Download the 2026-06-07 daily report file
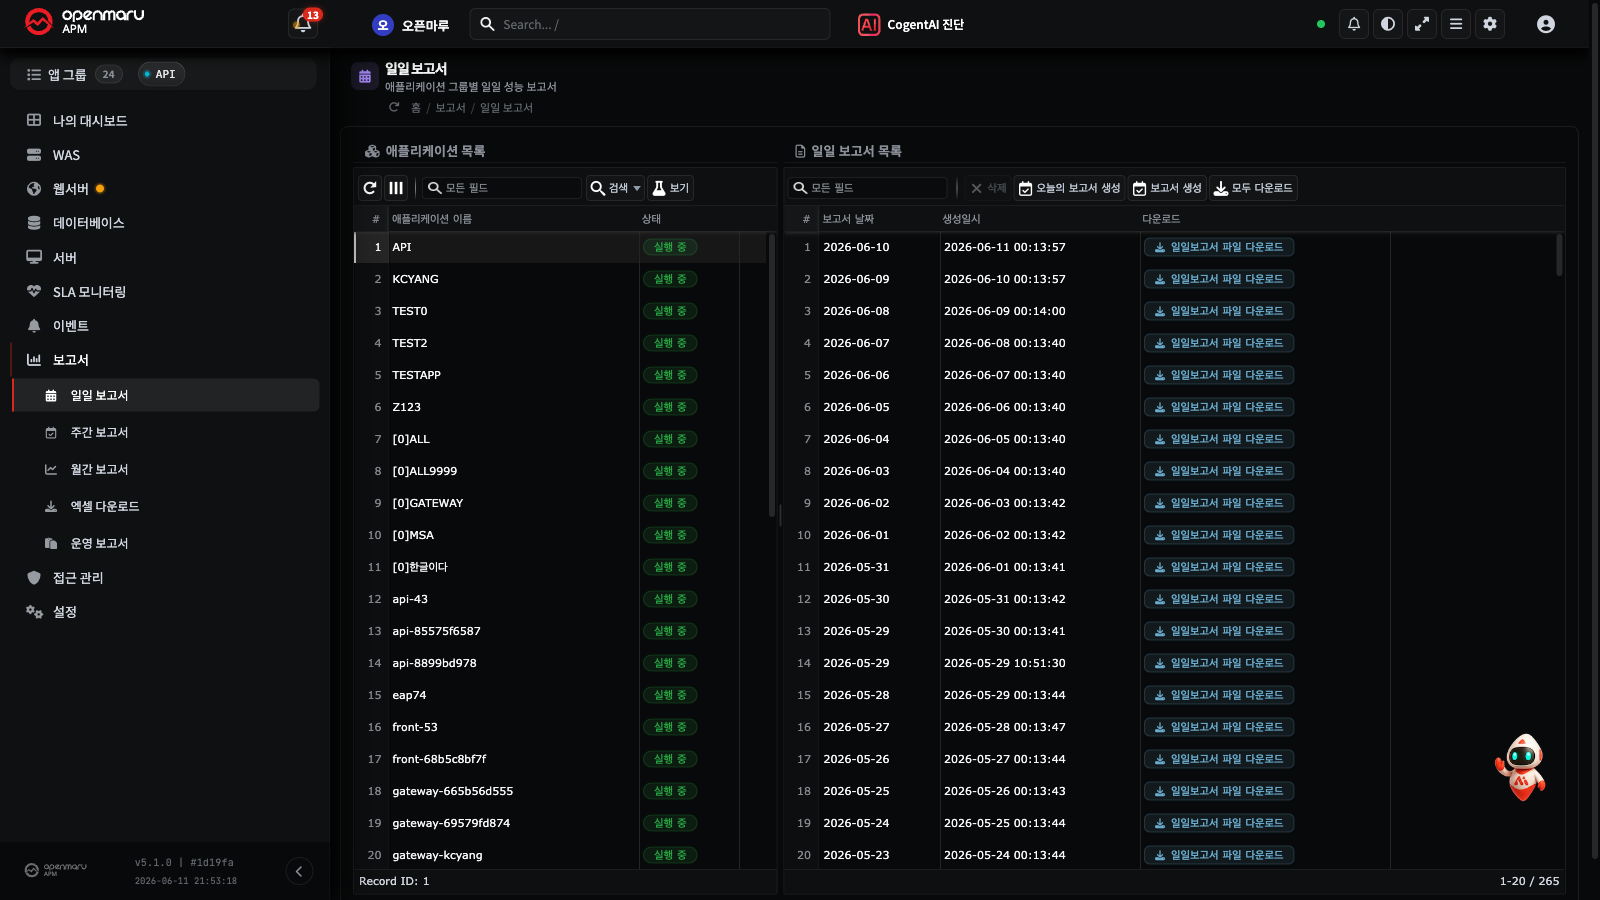 1219,343
